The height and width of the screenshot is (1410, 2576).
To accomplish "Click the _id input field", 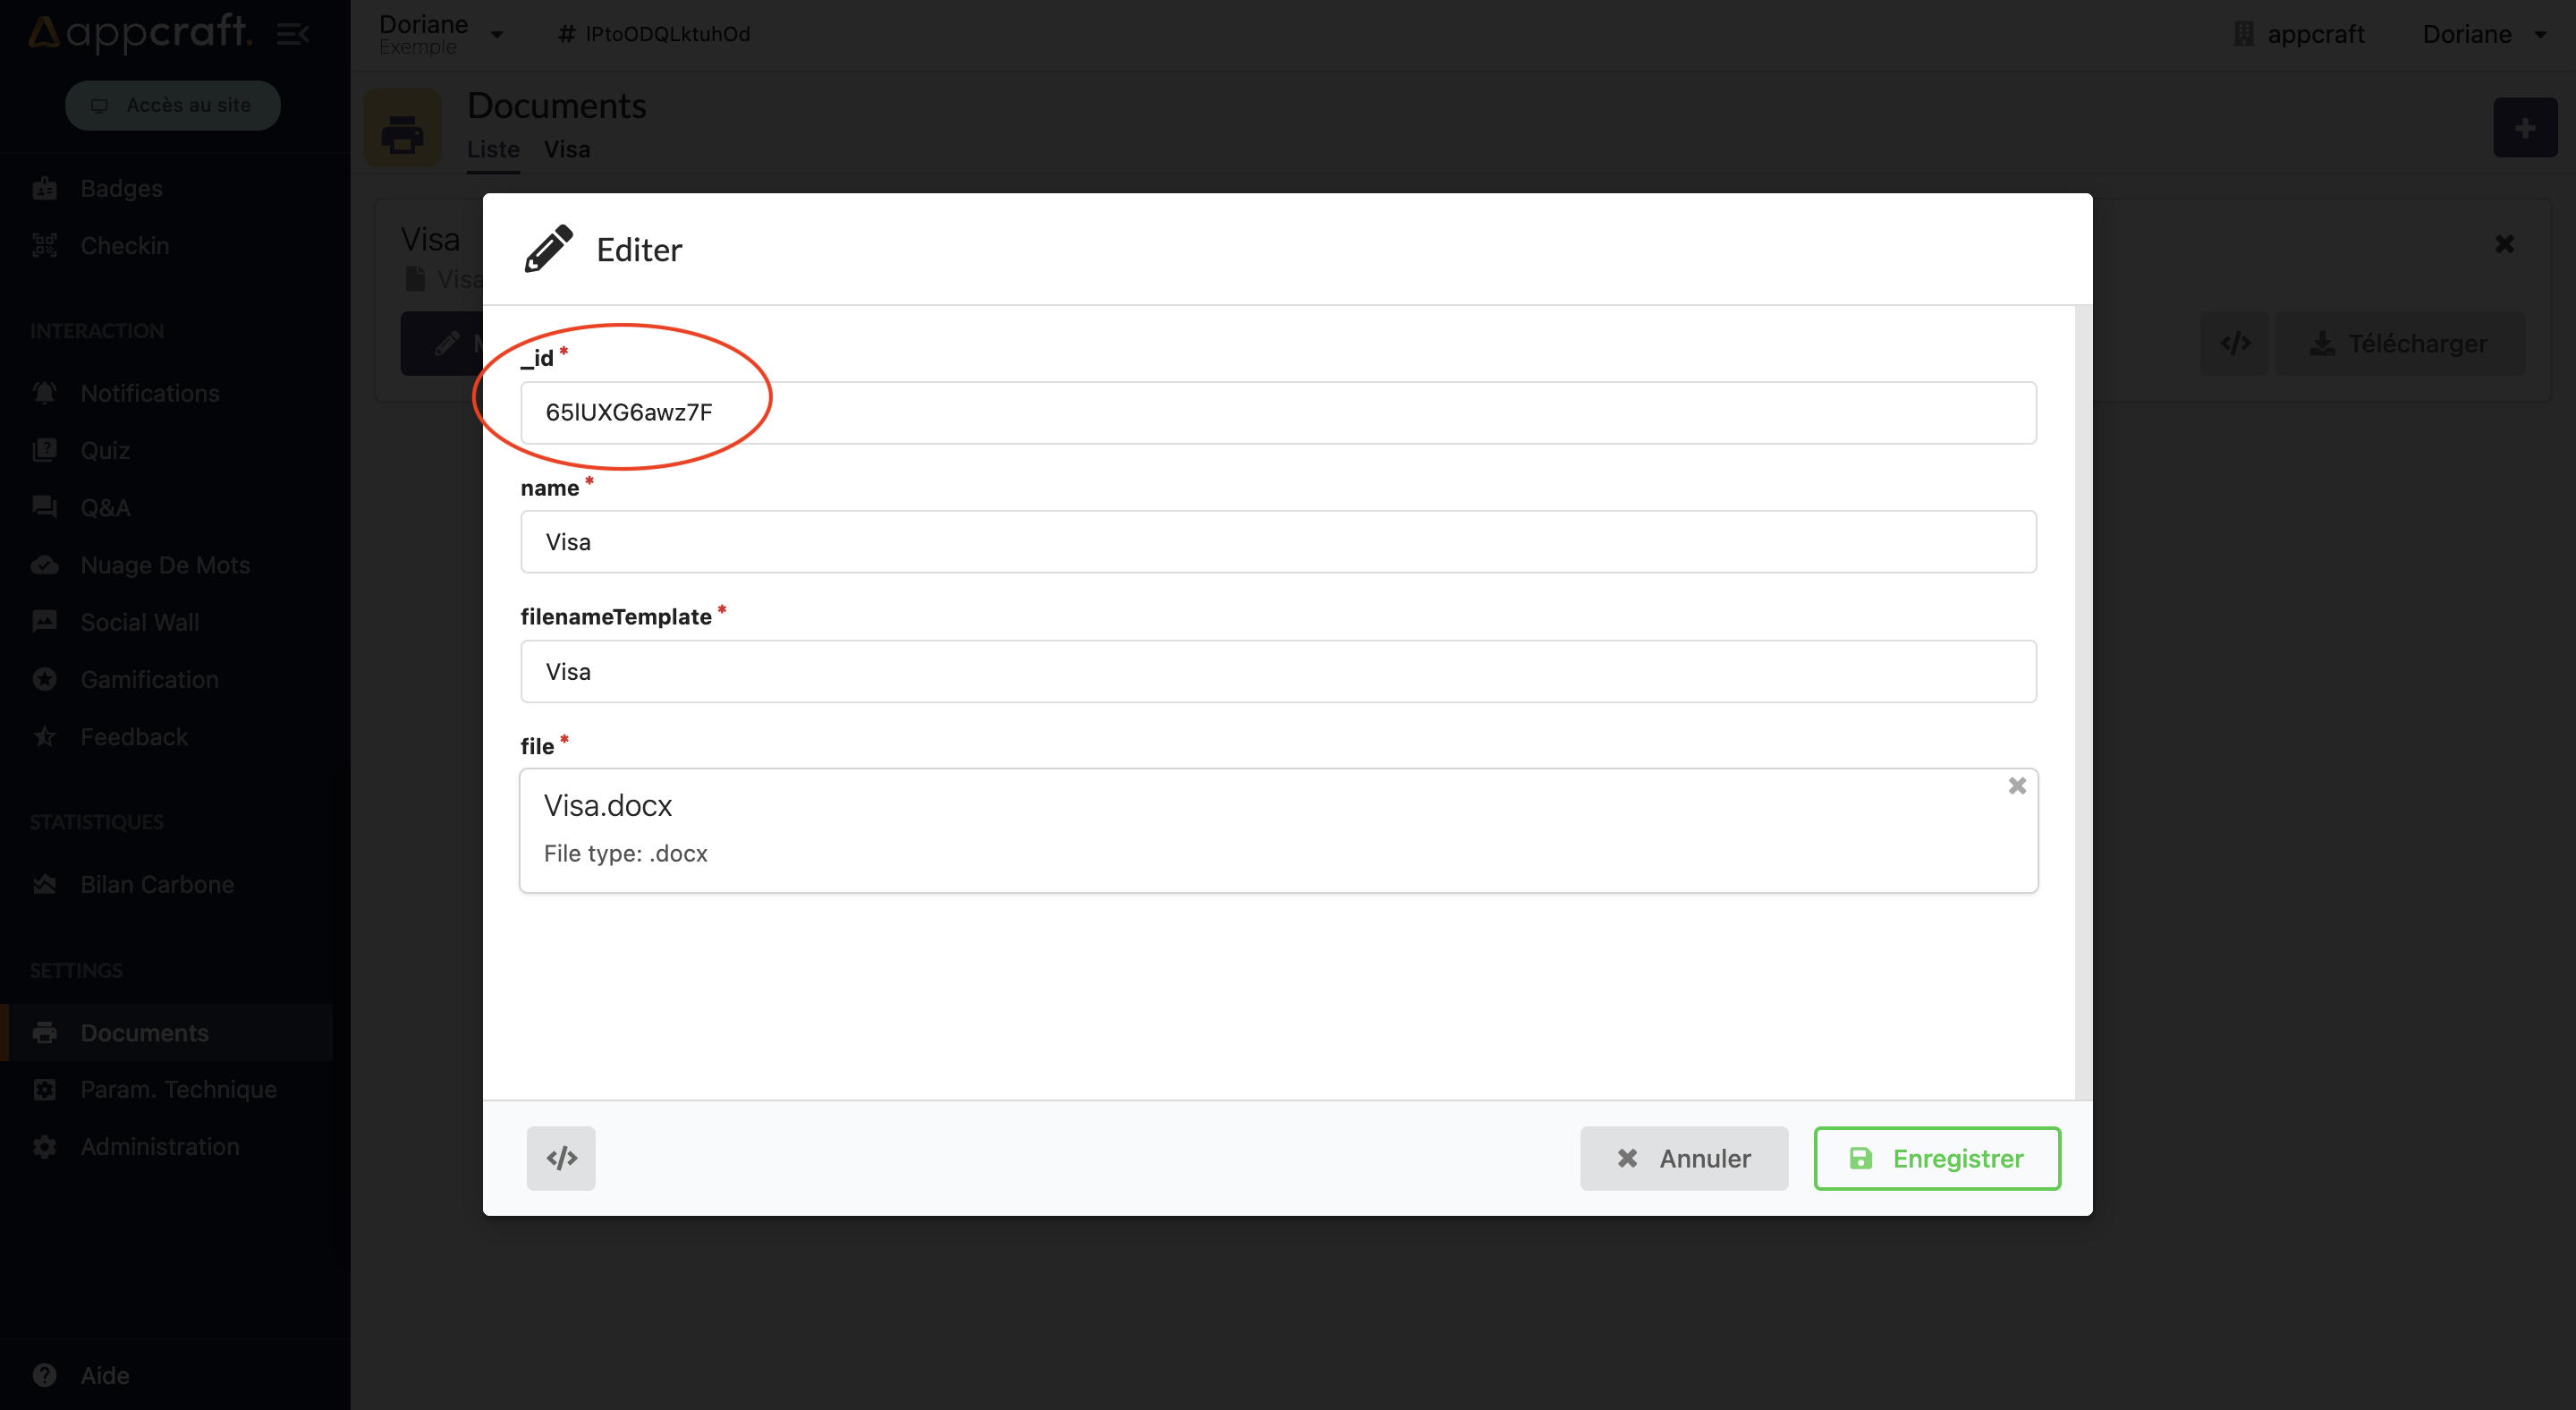I will pos(1277,412).
